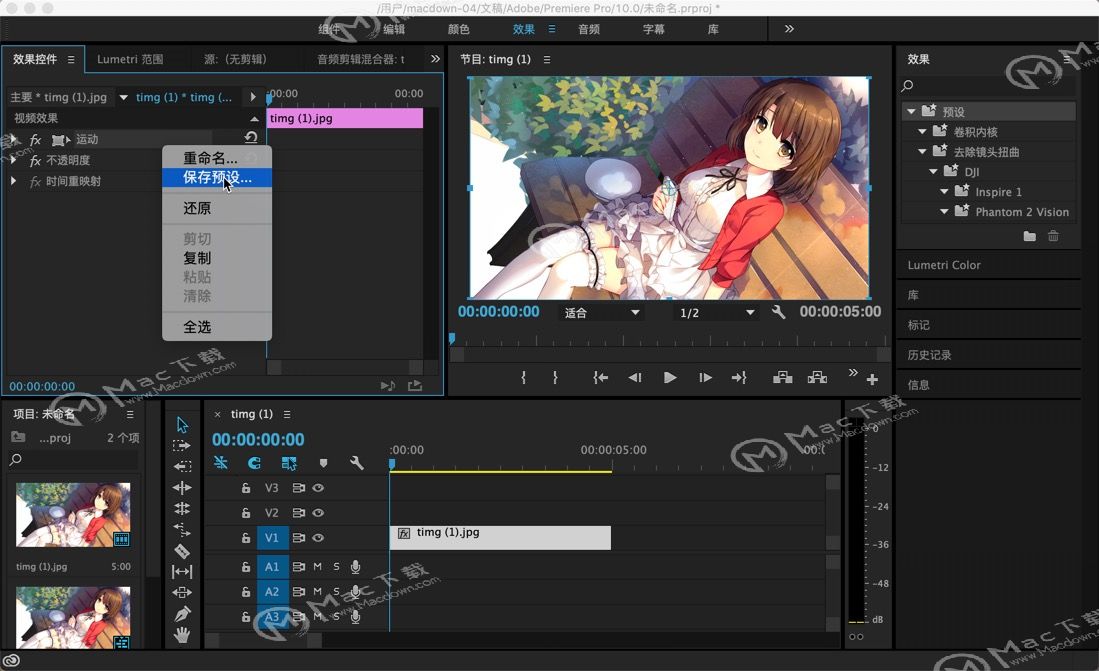Select the Pen tool
Screen dimensions: 1099x671
point(182,614)
